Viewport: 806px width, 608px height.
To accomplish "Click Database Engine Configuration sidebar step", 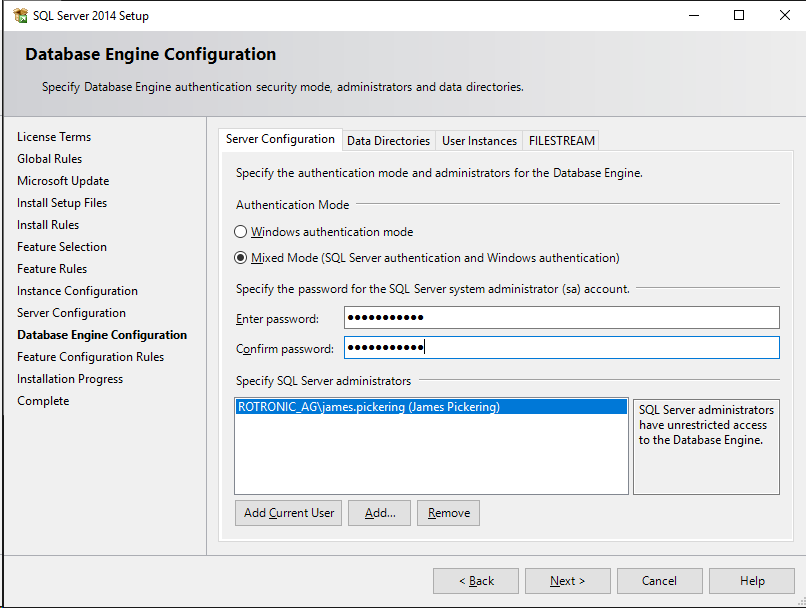I will tap(102, 335).
